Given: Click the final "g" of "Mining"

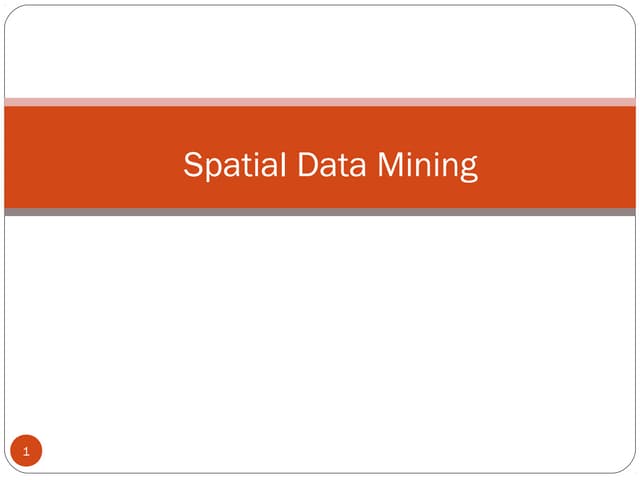Looking at the screenshot, I should tap(467, 167).
